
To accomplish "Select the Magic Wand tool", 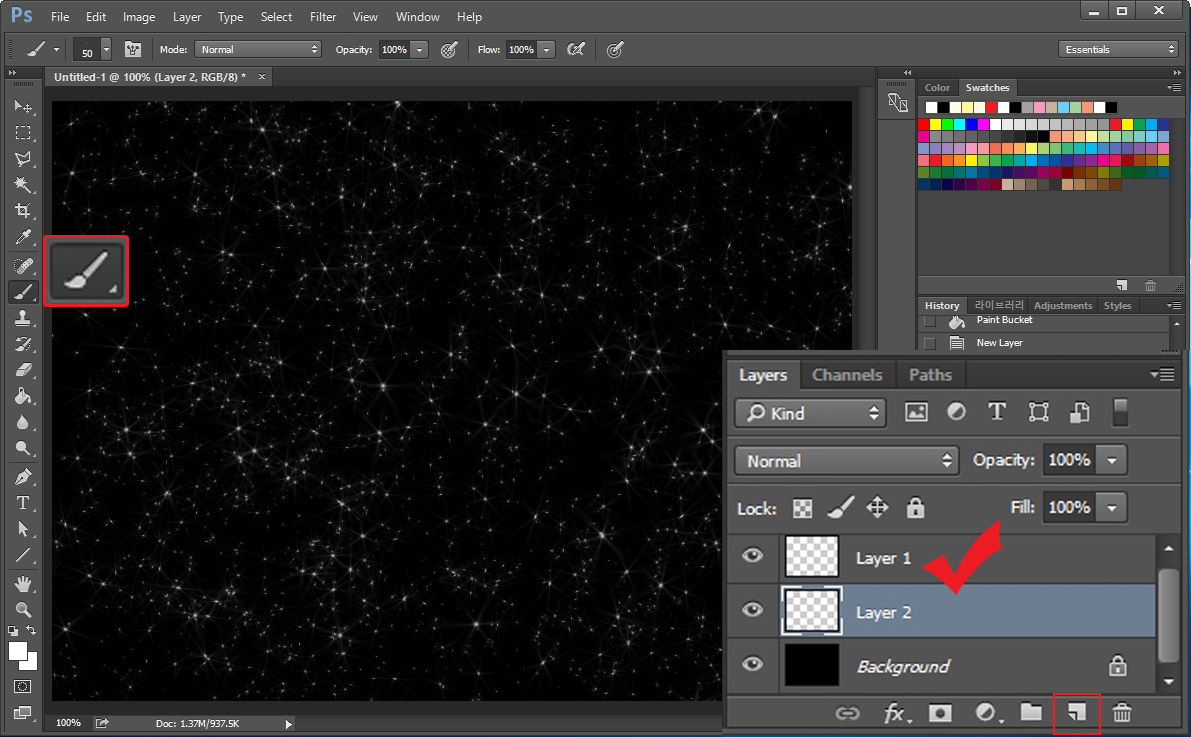I will [x=23, y=185].
